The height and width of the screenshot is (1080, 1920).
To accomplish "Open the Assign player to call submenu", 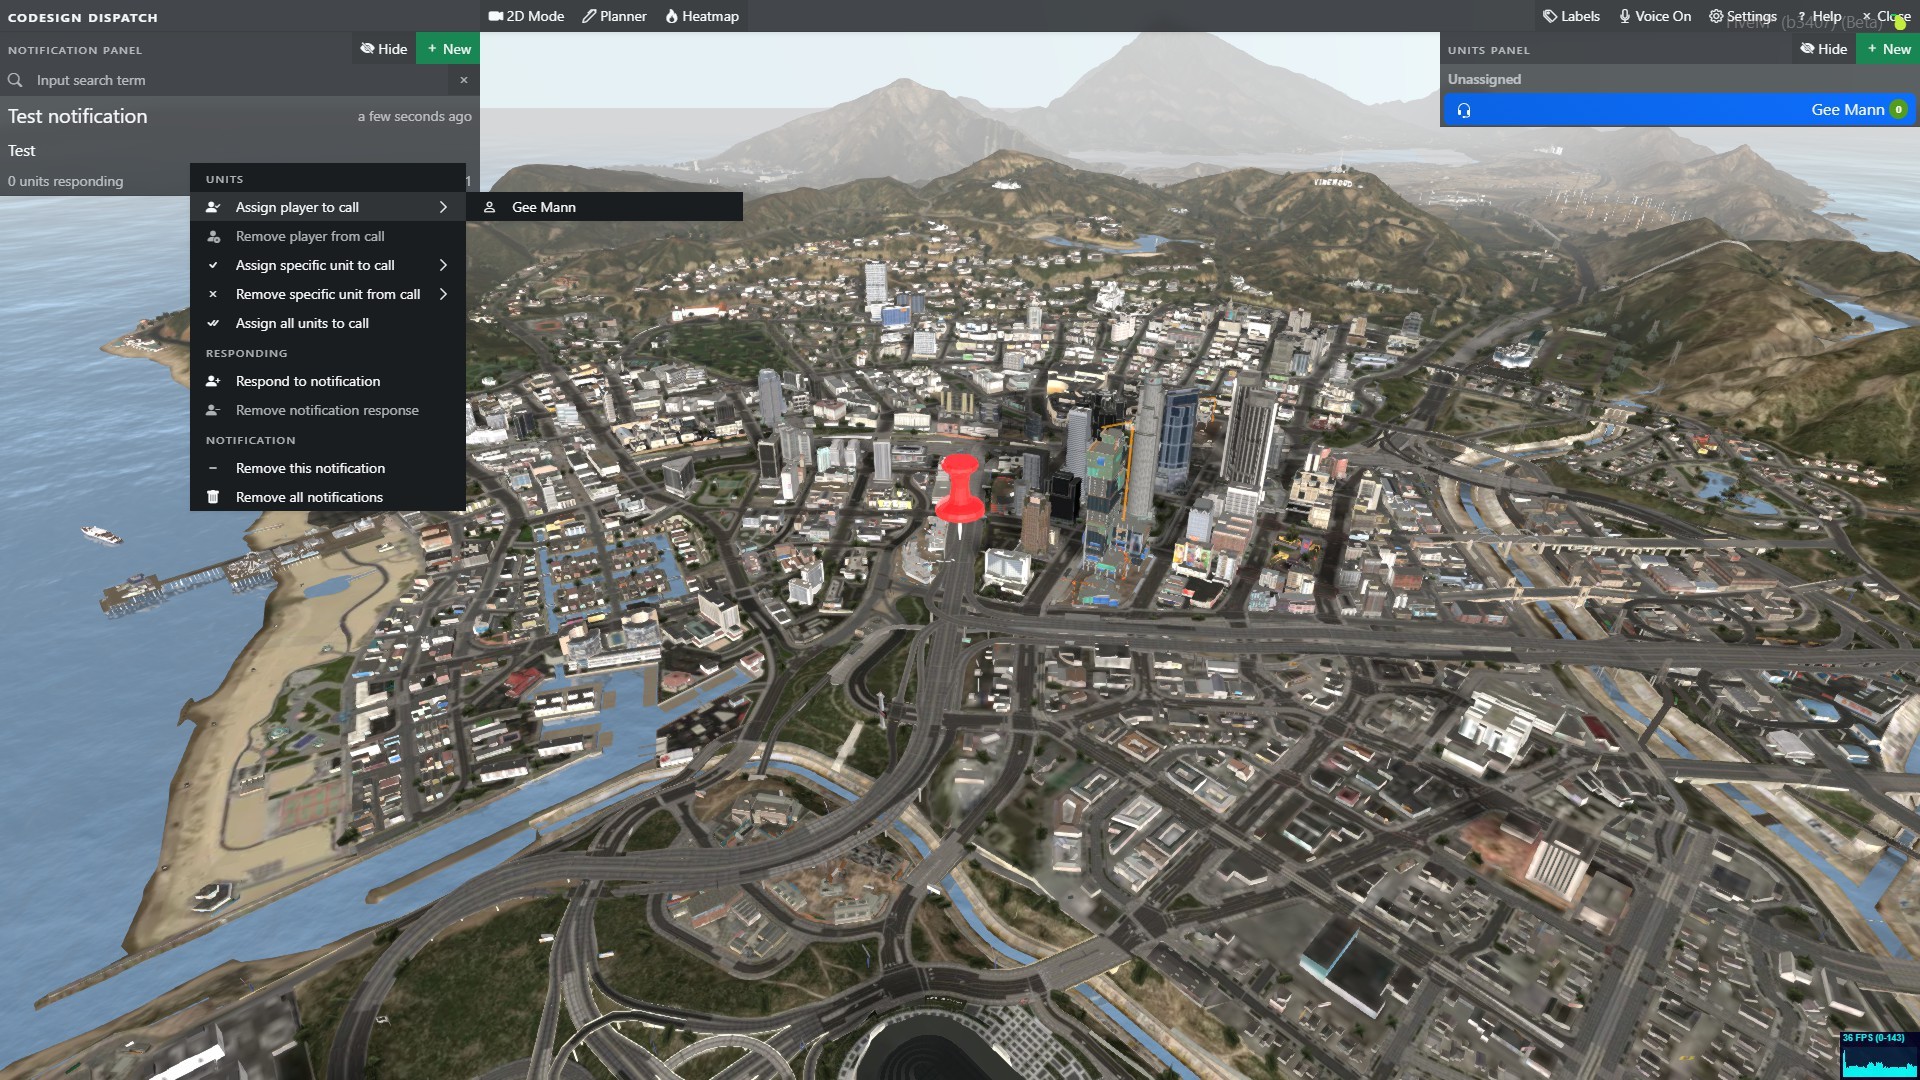I will click(x=298, y=207).
